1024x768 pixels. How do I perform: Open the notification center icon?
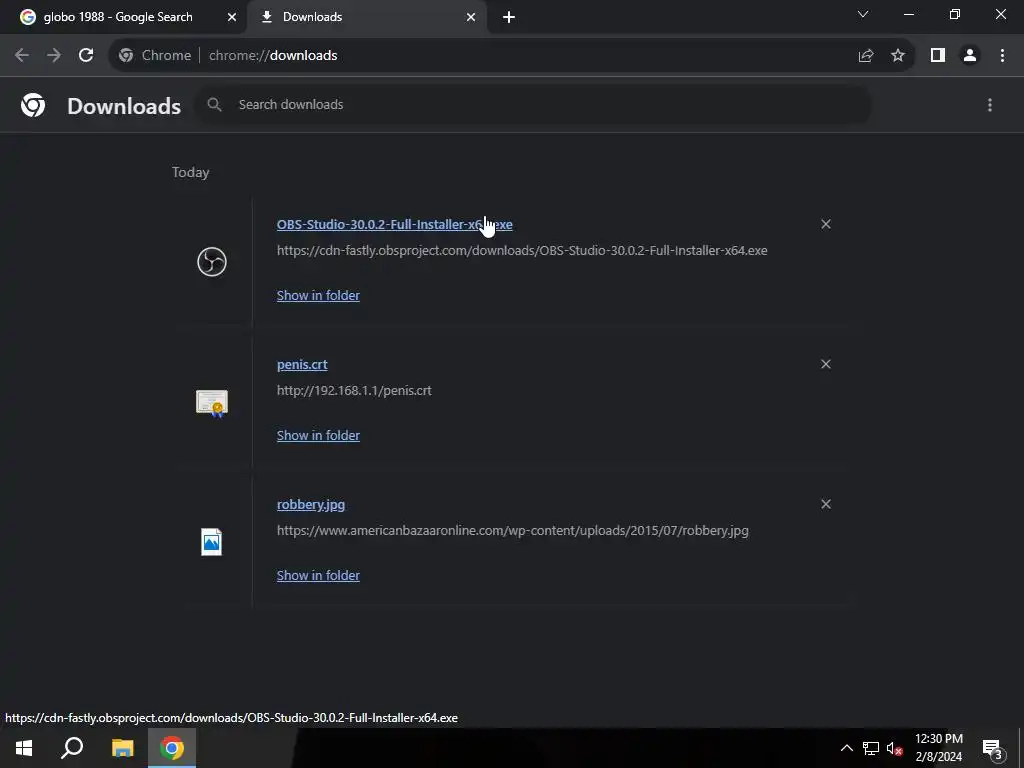tap(992, 748)
